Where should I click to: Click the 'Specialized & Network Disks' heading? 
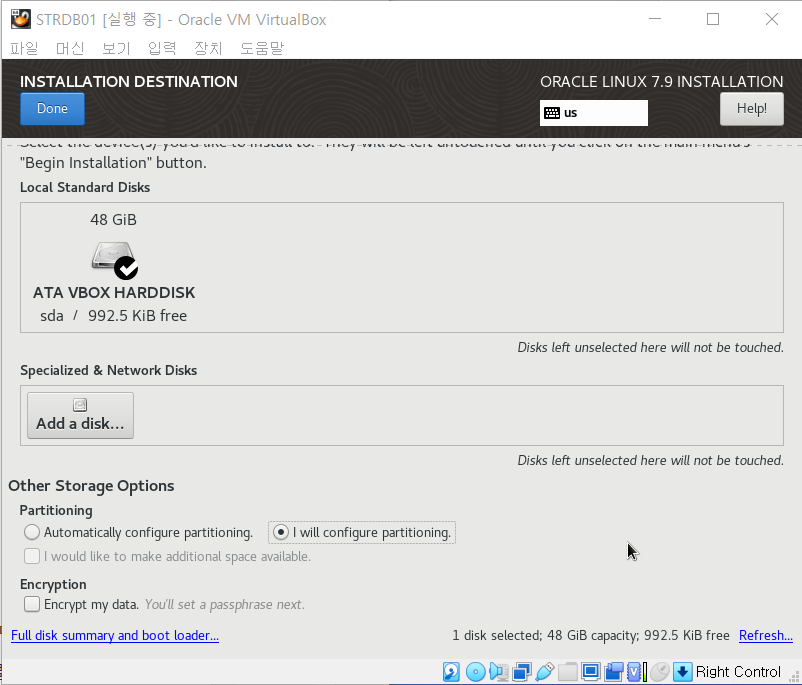pyautogui.click(x=108, y=370)
